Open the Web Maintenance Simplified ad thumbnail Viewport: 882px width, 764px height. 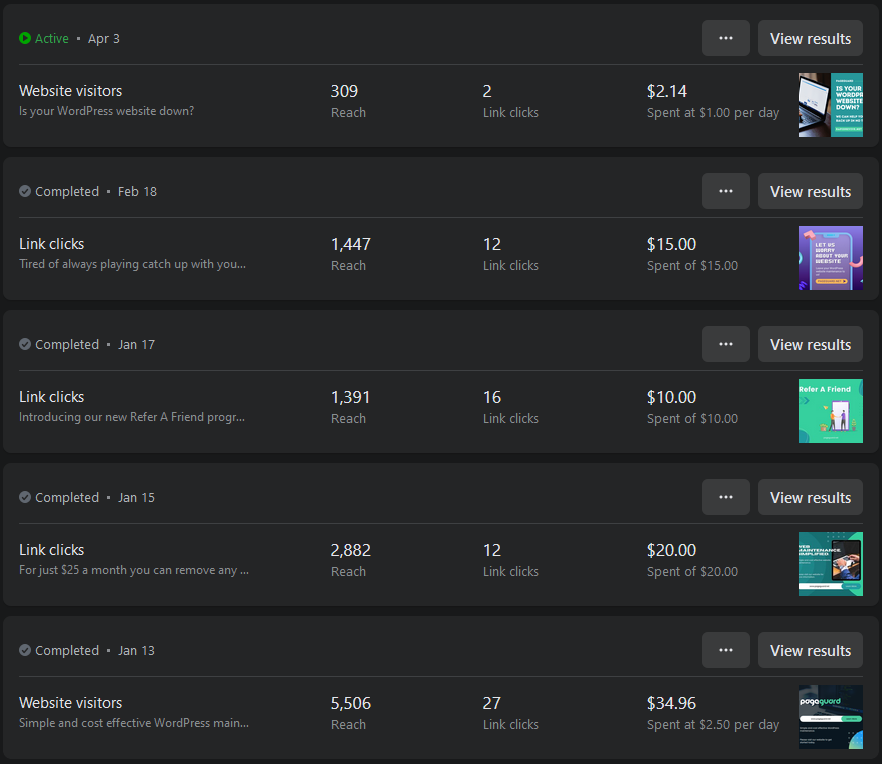(831, 564)
